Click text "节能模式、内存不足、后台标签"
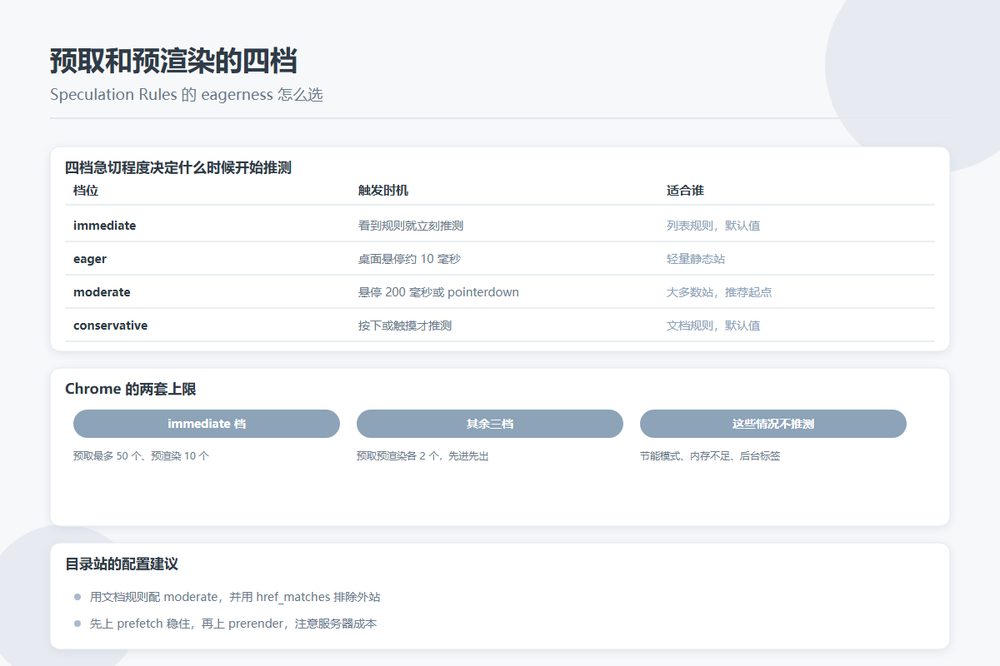 [x=710, y=455]
